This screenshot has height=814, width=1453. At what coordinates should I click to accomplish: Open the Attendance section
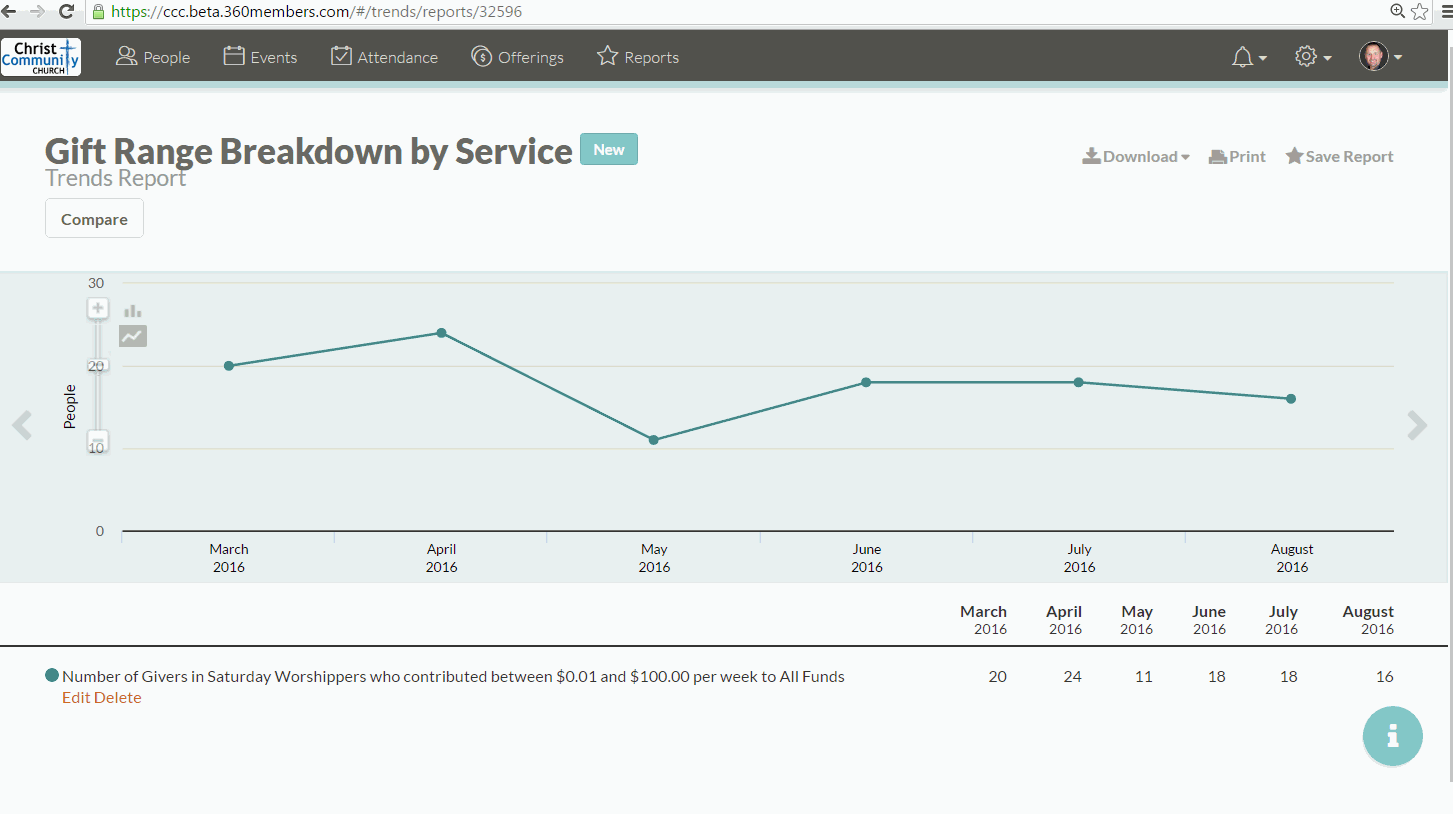(x=384, y=58)
